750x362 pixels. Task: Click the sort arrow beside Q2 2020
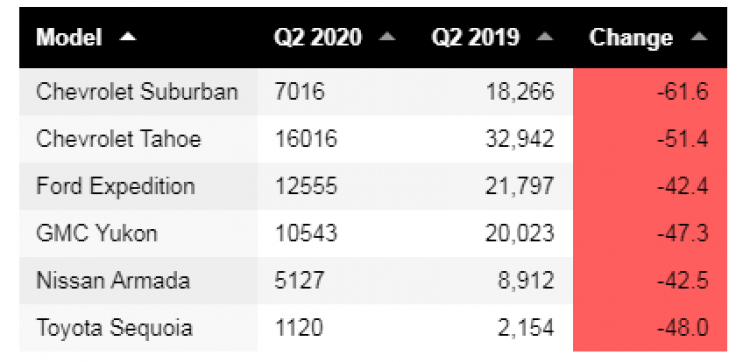(x=387, y=36)
